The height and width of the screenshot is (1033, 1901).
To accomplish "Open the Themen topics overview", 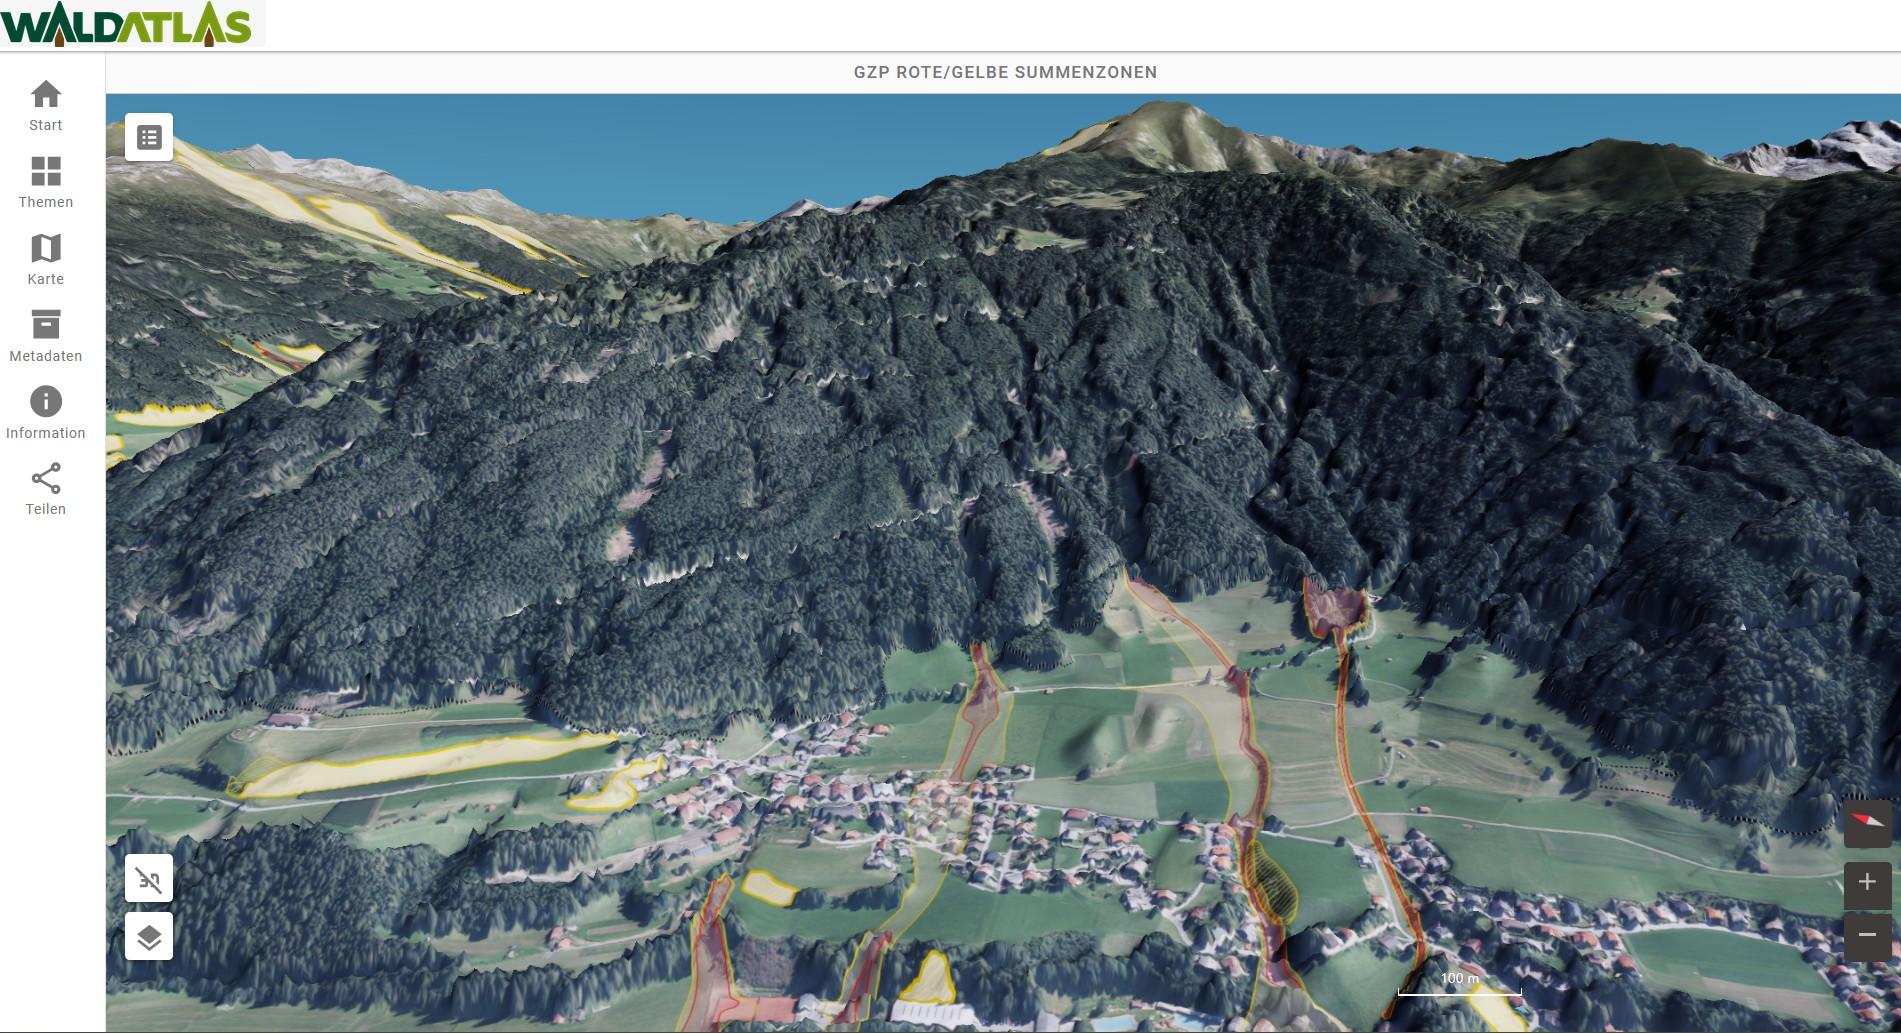I will click(46, 183).
